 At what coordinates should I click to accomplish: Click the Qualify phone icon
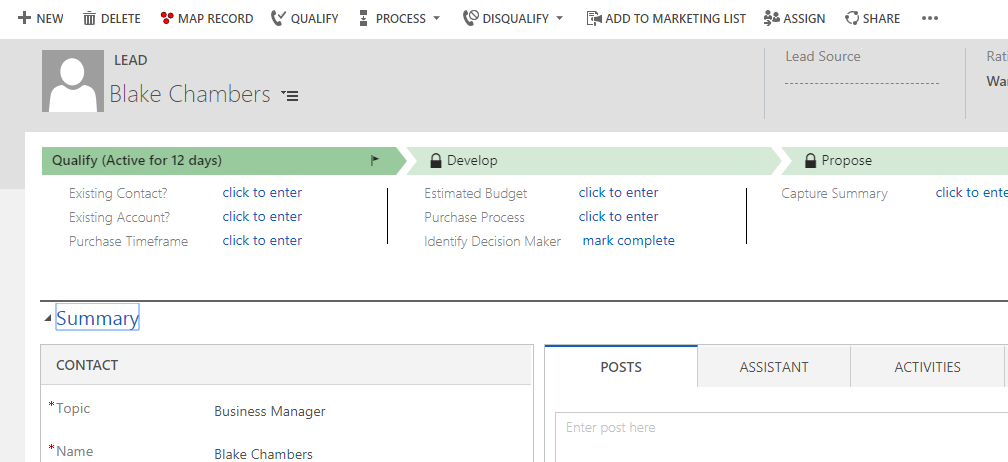(278, 19)
